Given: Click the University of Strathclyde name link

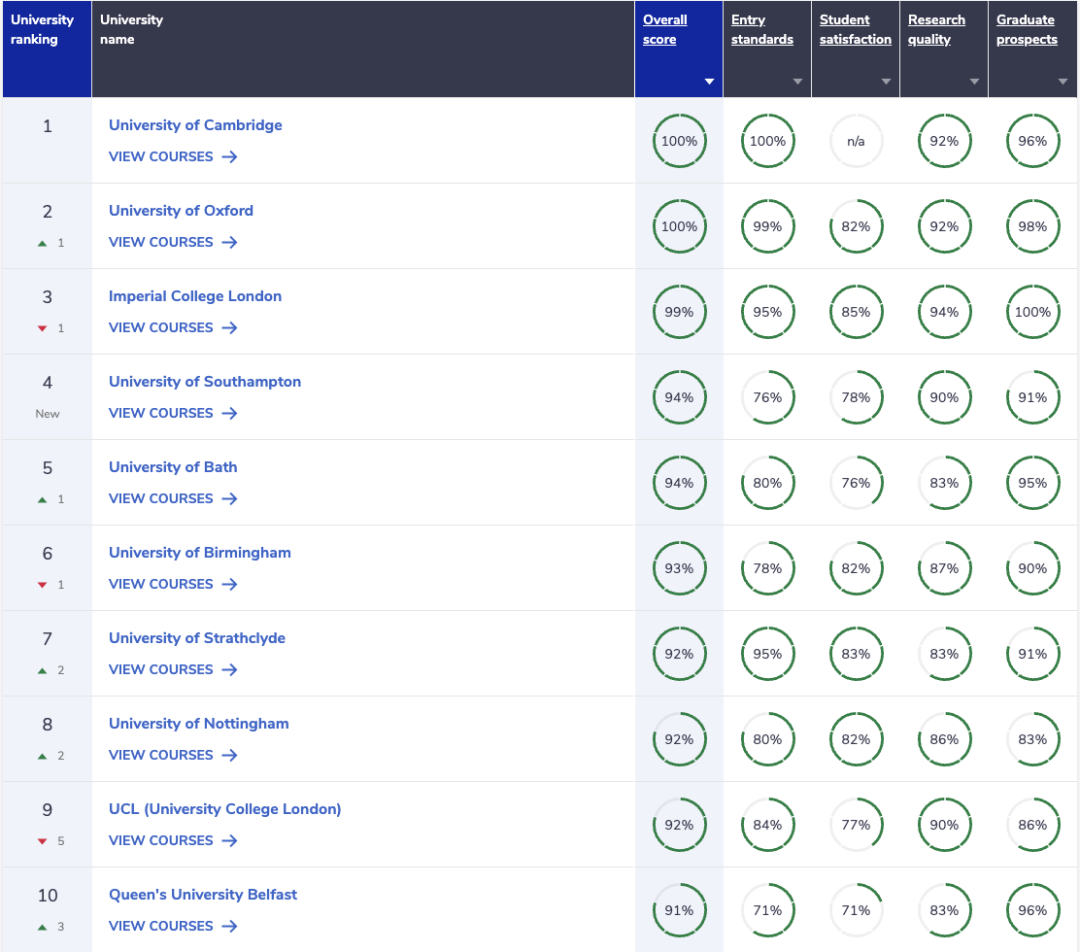Looking at the screenshot, I should click(197, 638).
